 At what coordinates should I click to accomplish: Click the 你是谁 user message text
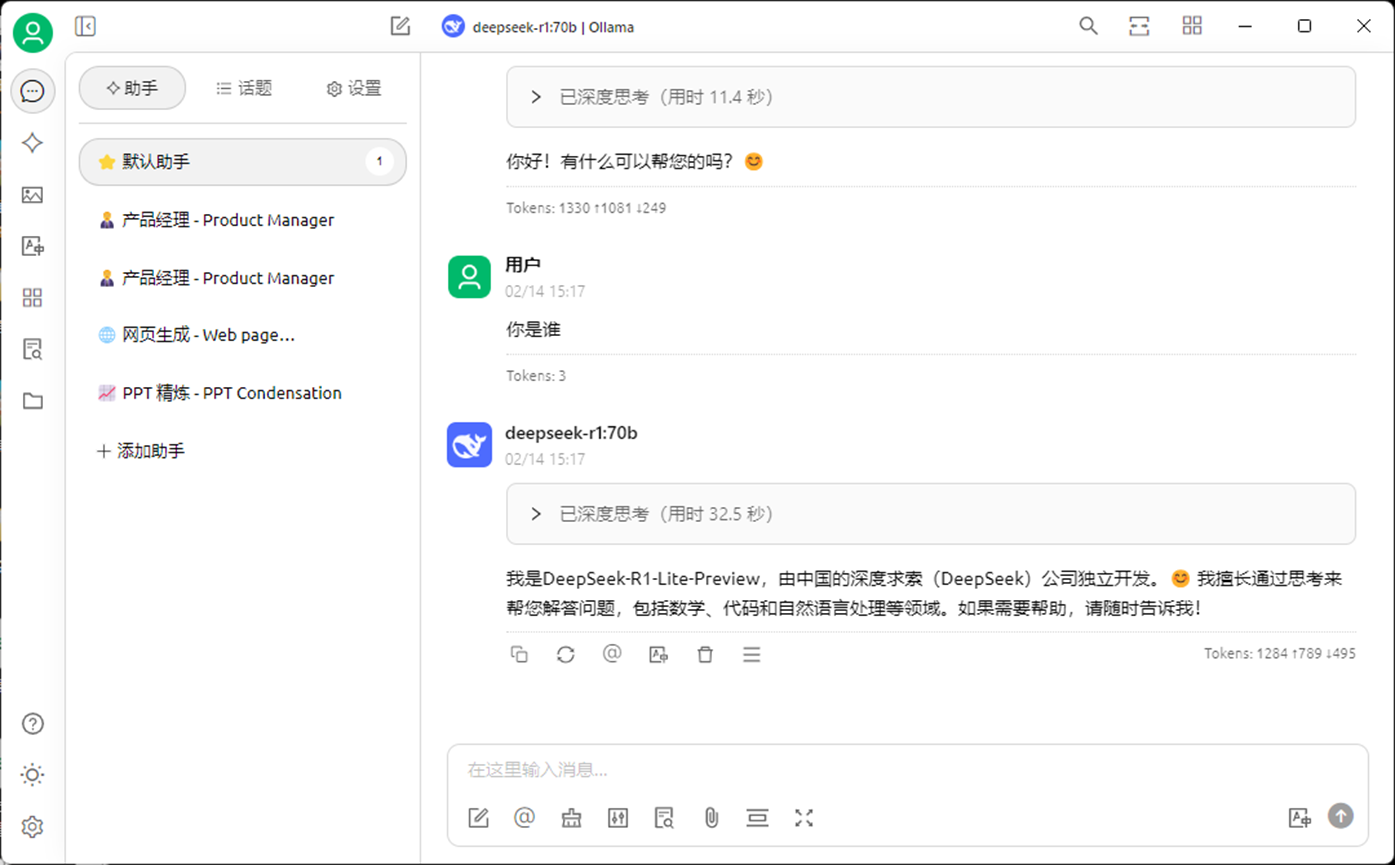[x=533, y=329]
